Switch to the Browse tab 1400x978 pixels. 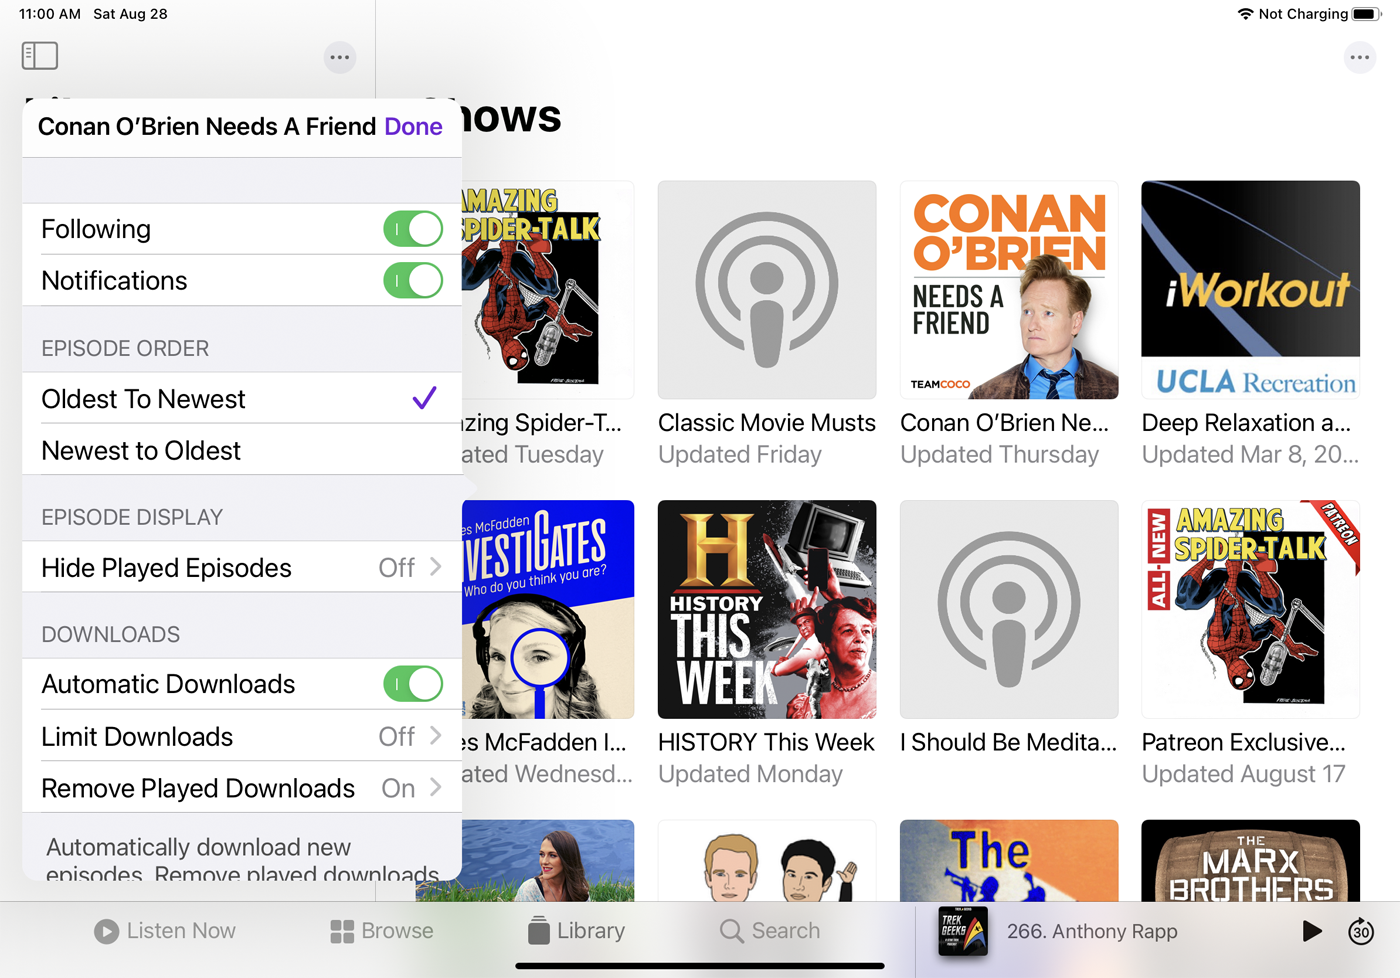tap(382, 931)
